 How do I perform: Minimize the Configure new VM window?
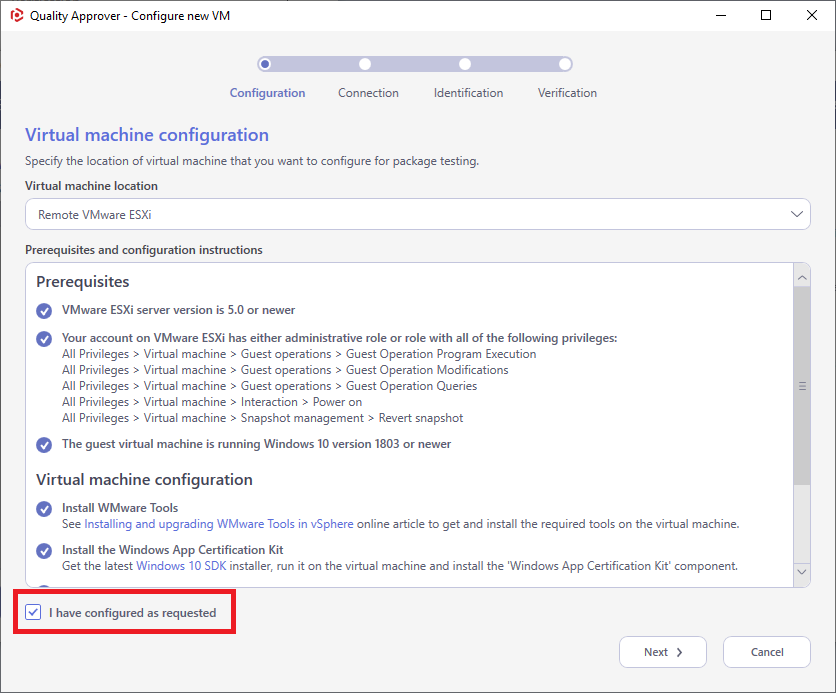tap(721, 15)
